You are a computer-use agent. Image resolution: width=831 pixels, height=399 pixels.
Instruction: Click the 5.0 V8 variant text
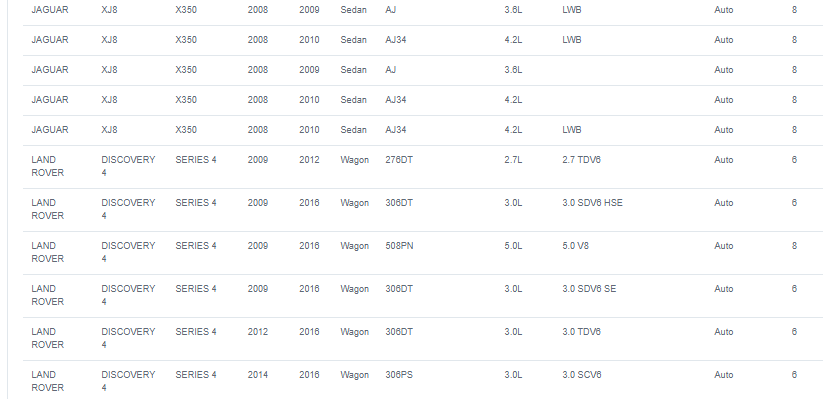tap(575, 245)
